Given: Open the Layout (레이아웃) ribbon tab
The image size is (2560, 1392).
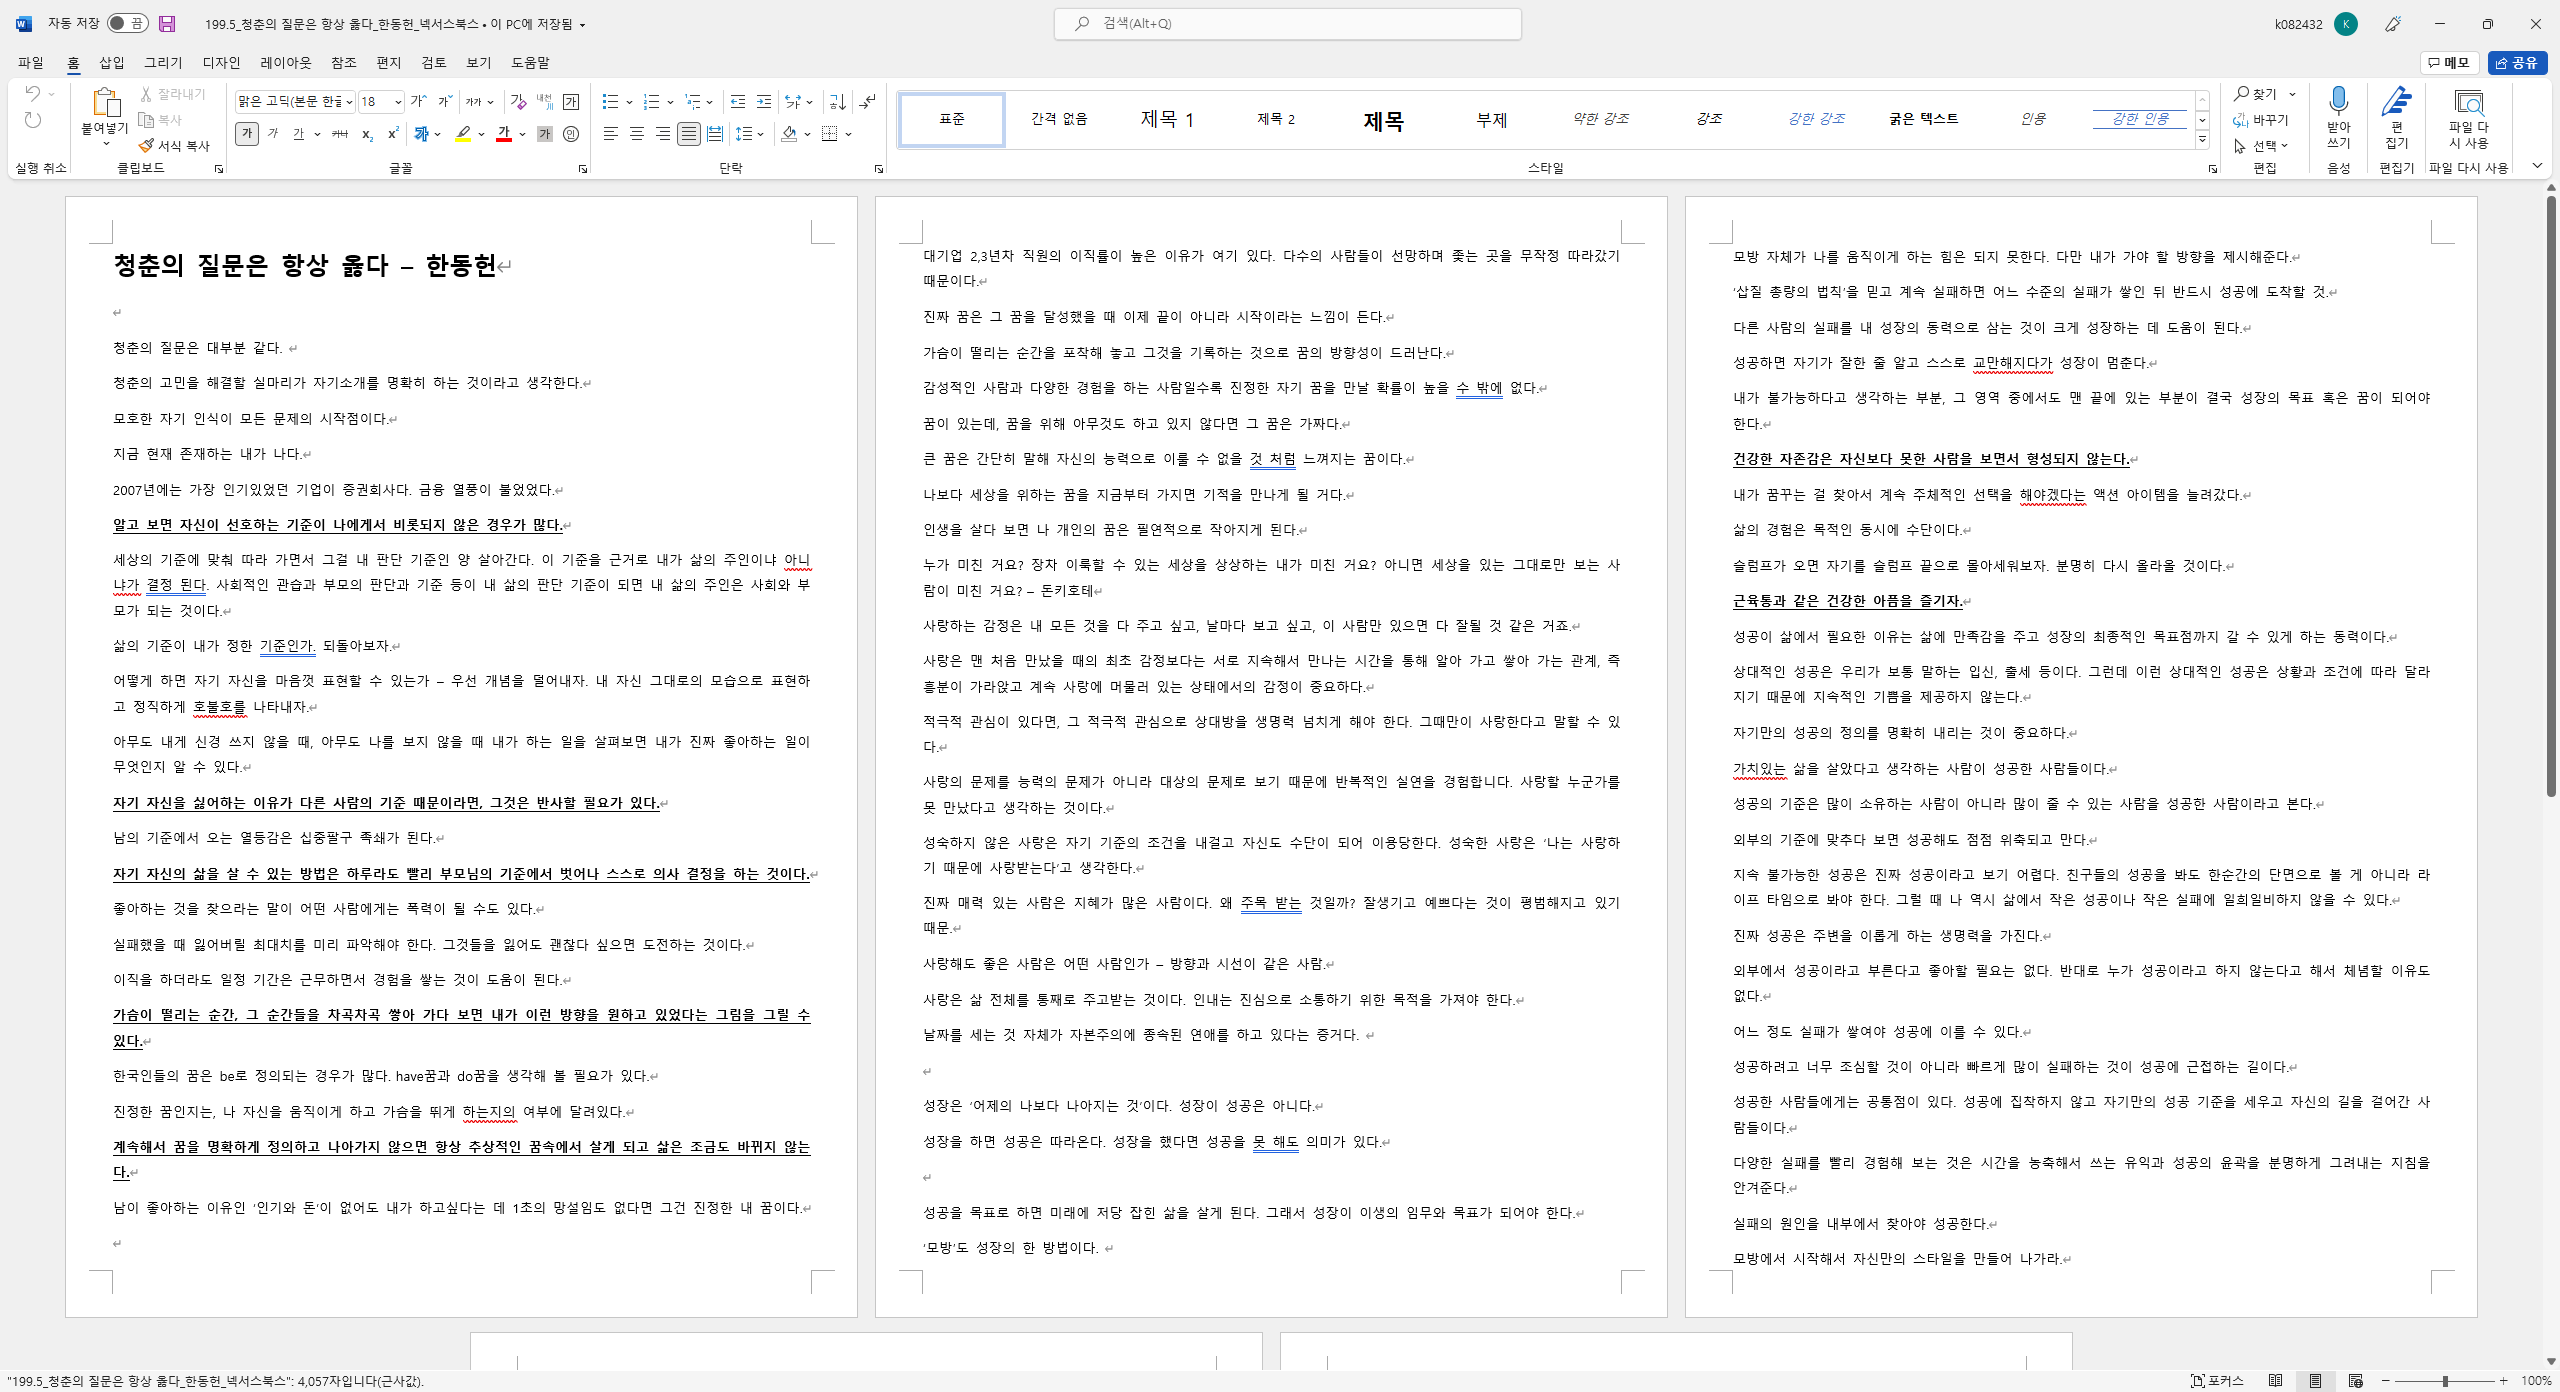Looking at the screenshot, I should click(286, 62).
